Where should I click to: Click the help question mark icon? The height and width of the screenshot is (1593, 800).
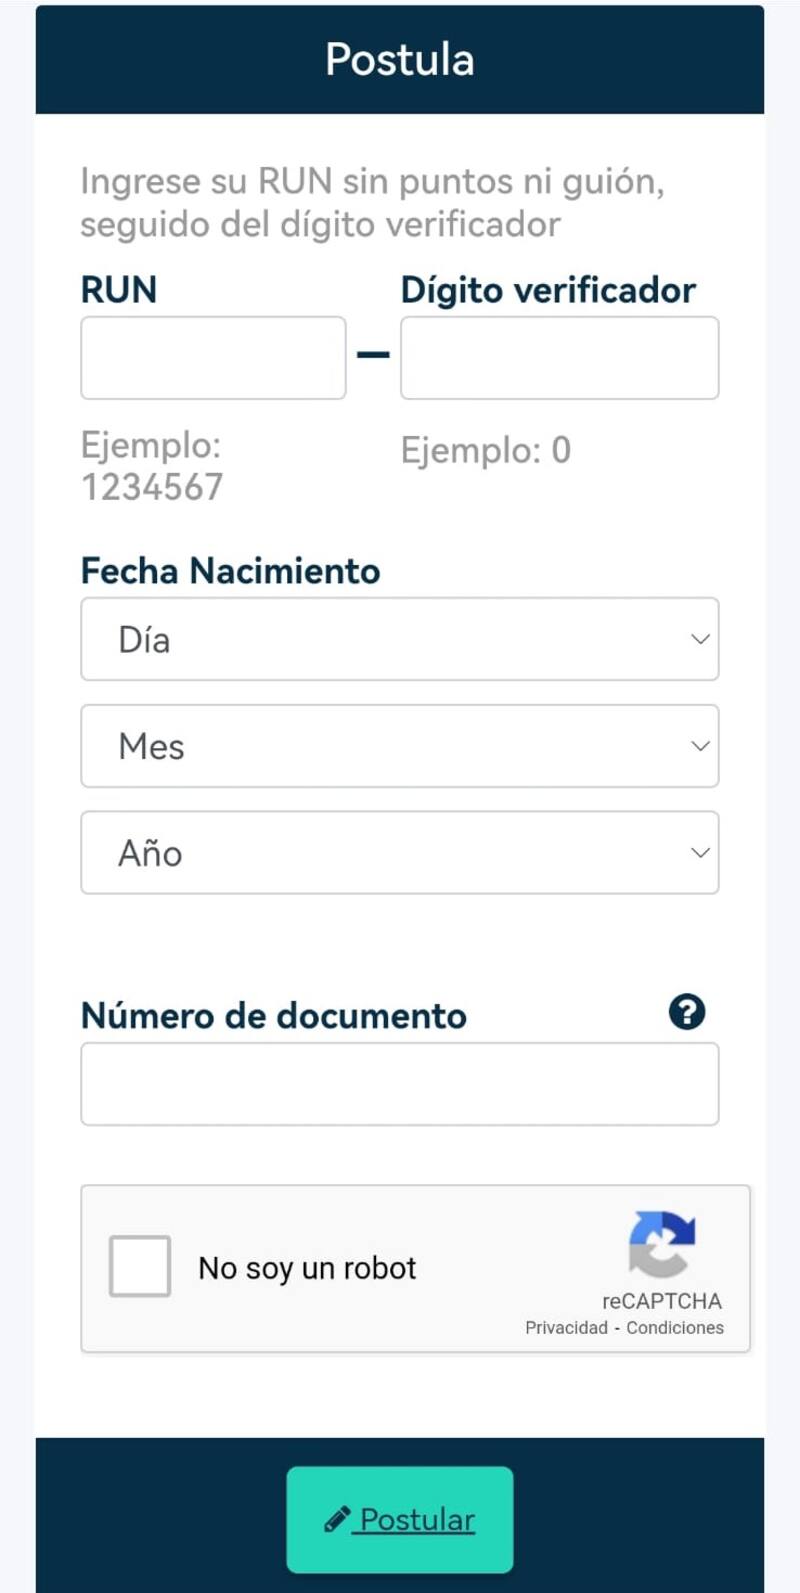pyautogui.click(x=686, y=1012)
